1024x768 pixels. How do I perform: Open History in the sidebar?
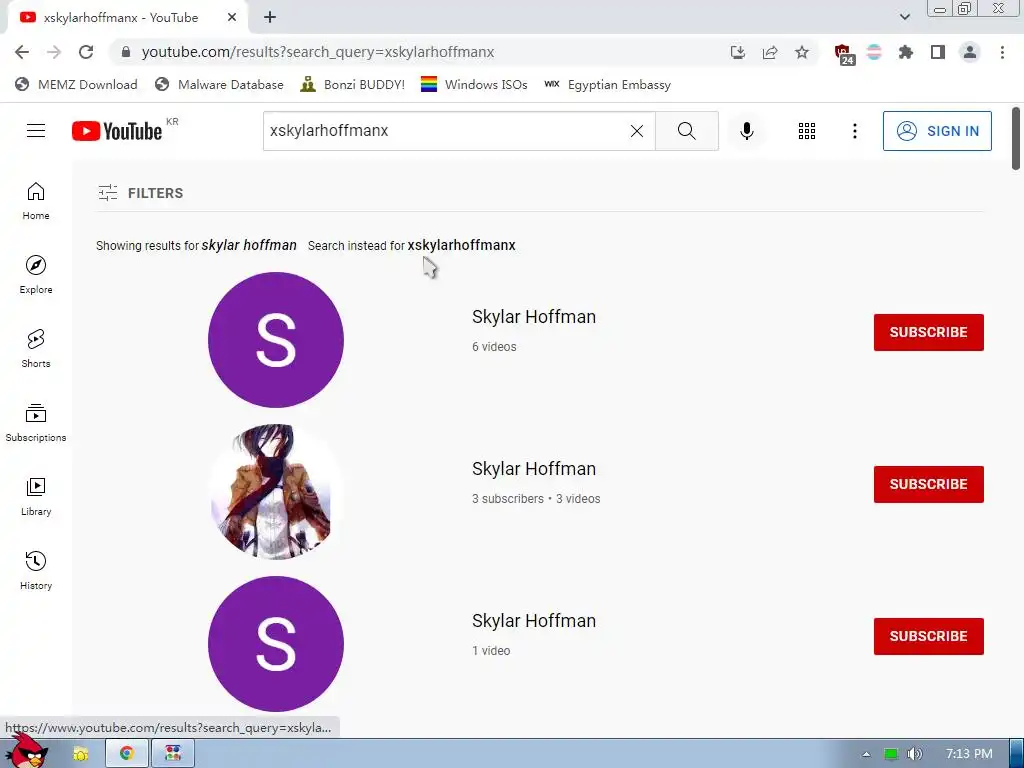[x=36, y=571]
